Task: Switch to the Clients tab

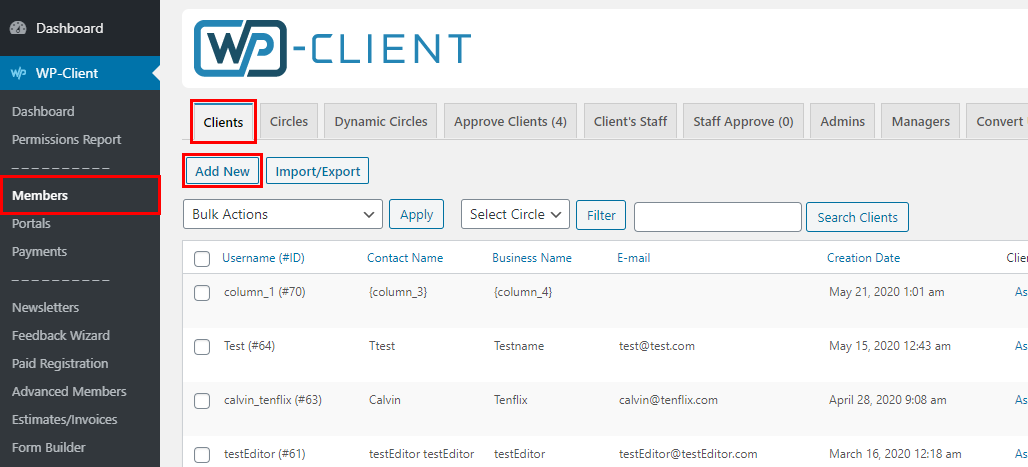Action: [224, 122]
